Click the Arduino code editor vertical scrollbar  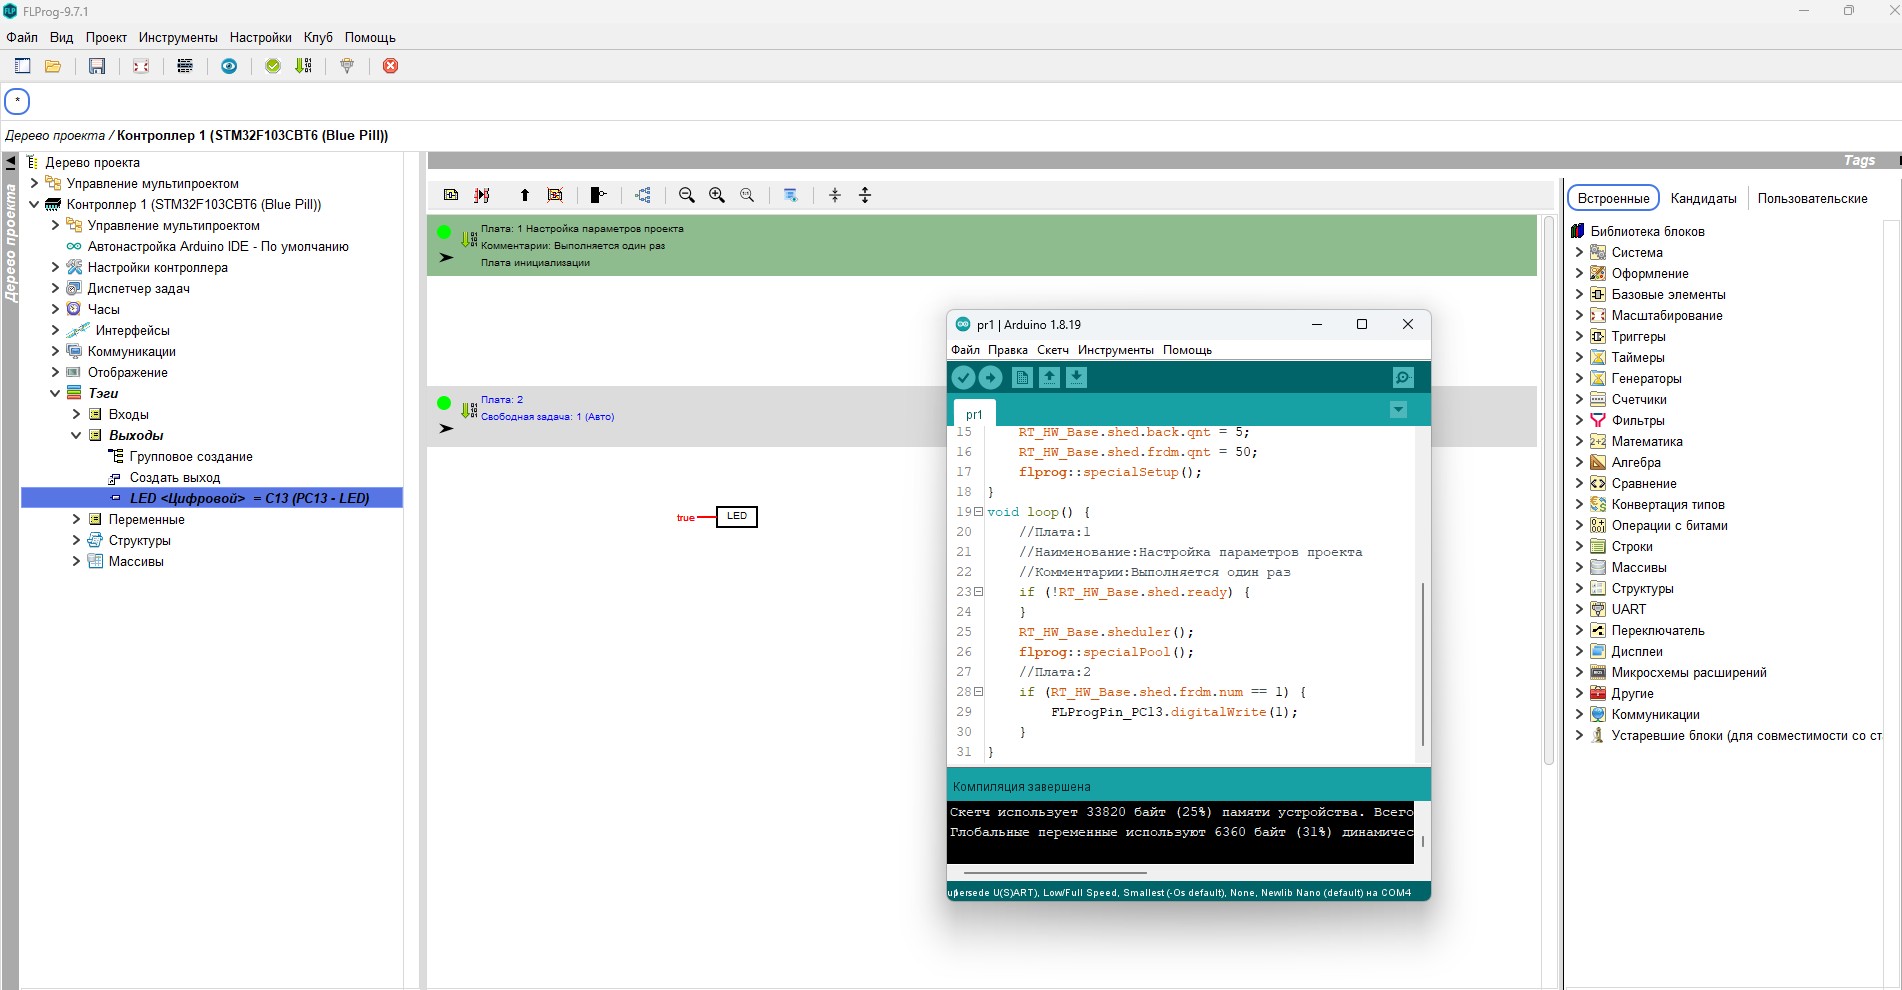[x=1422, y=664]
